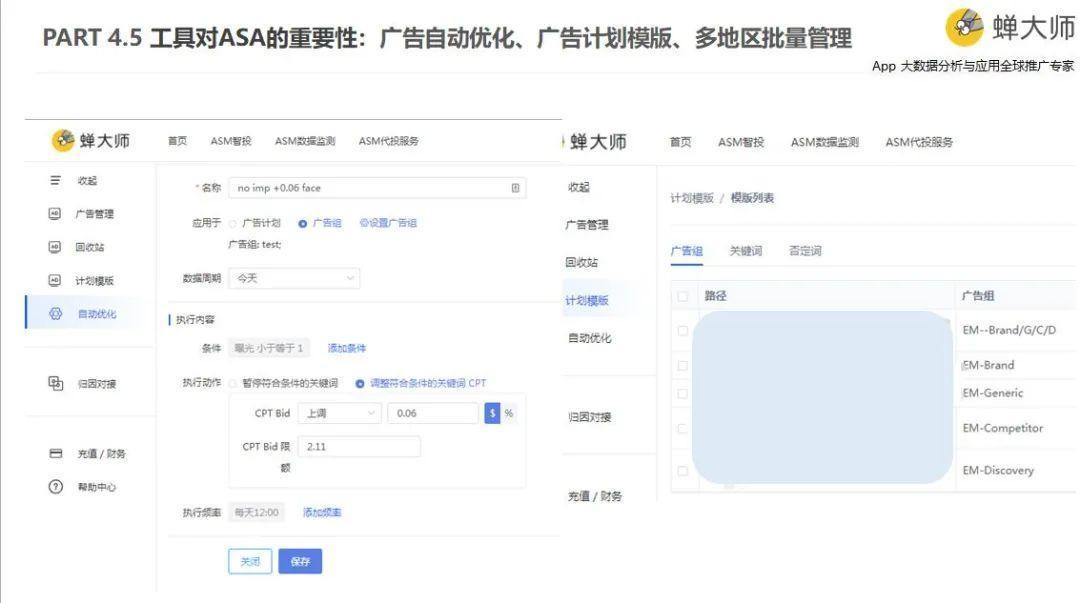
Task: Click the 计划模版 breadcrumb link
Action: [x=692, y=198]
